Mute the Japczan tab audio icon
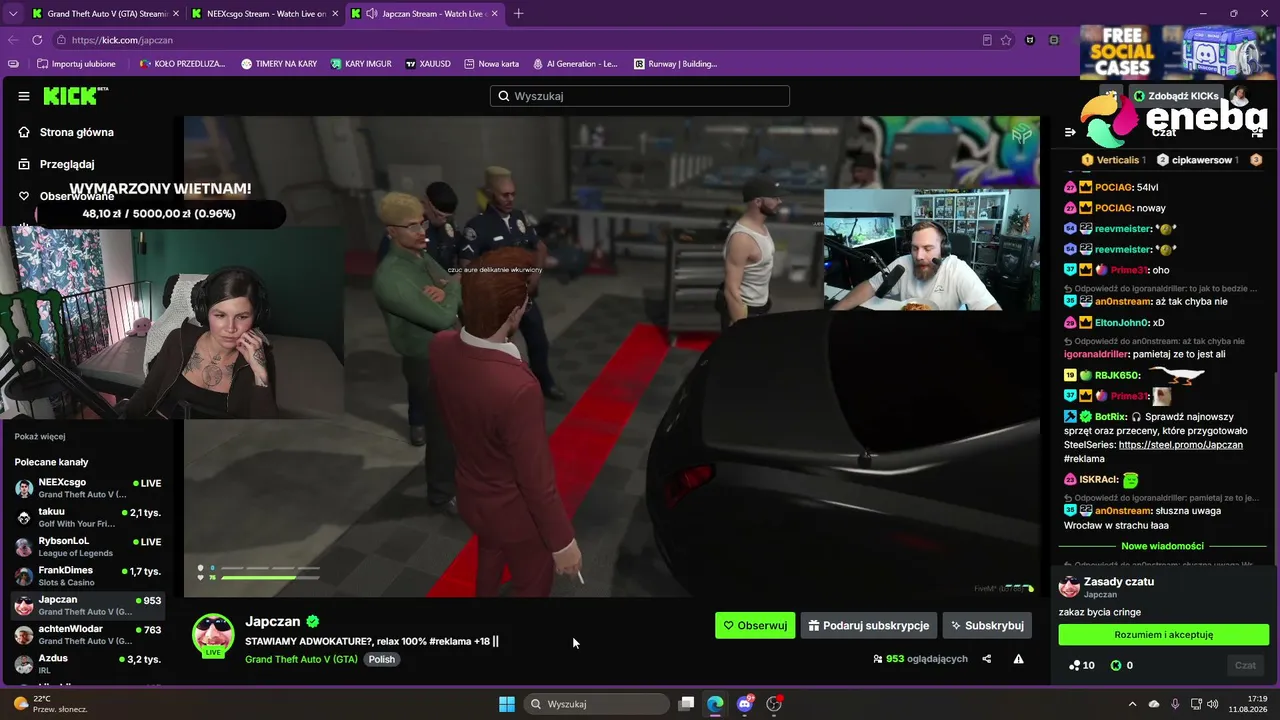The image size is (1280, 720). click(372, 14)
